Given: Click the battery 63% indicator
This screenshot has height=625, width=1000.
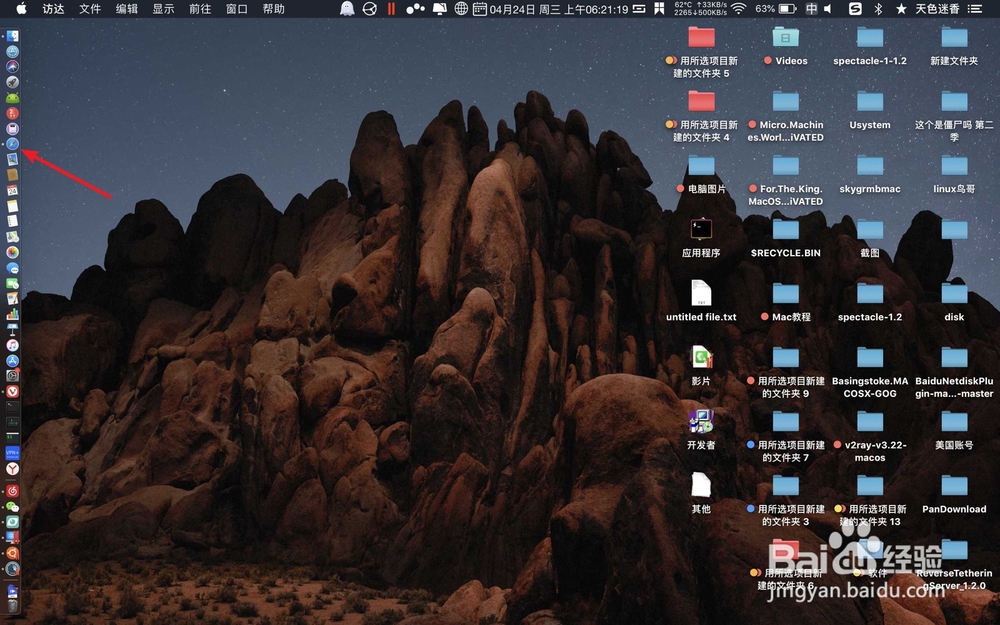Looking at the screenshot, I should click(x=776, y=9).
